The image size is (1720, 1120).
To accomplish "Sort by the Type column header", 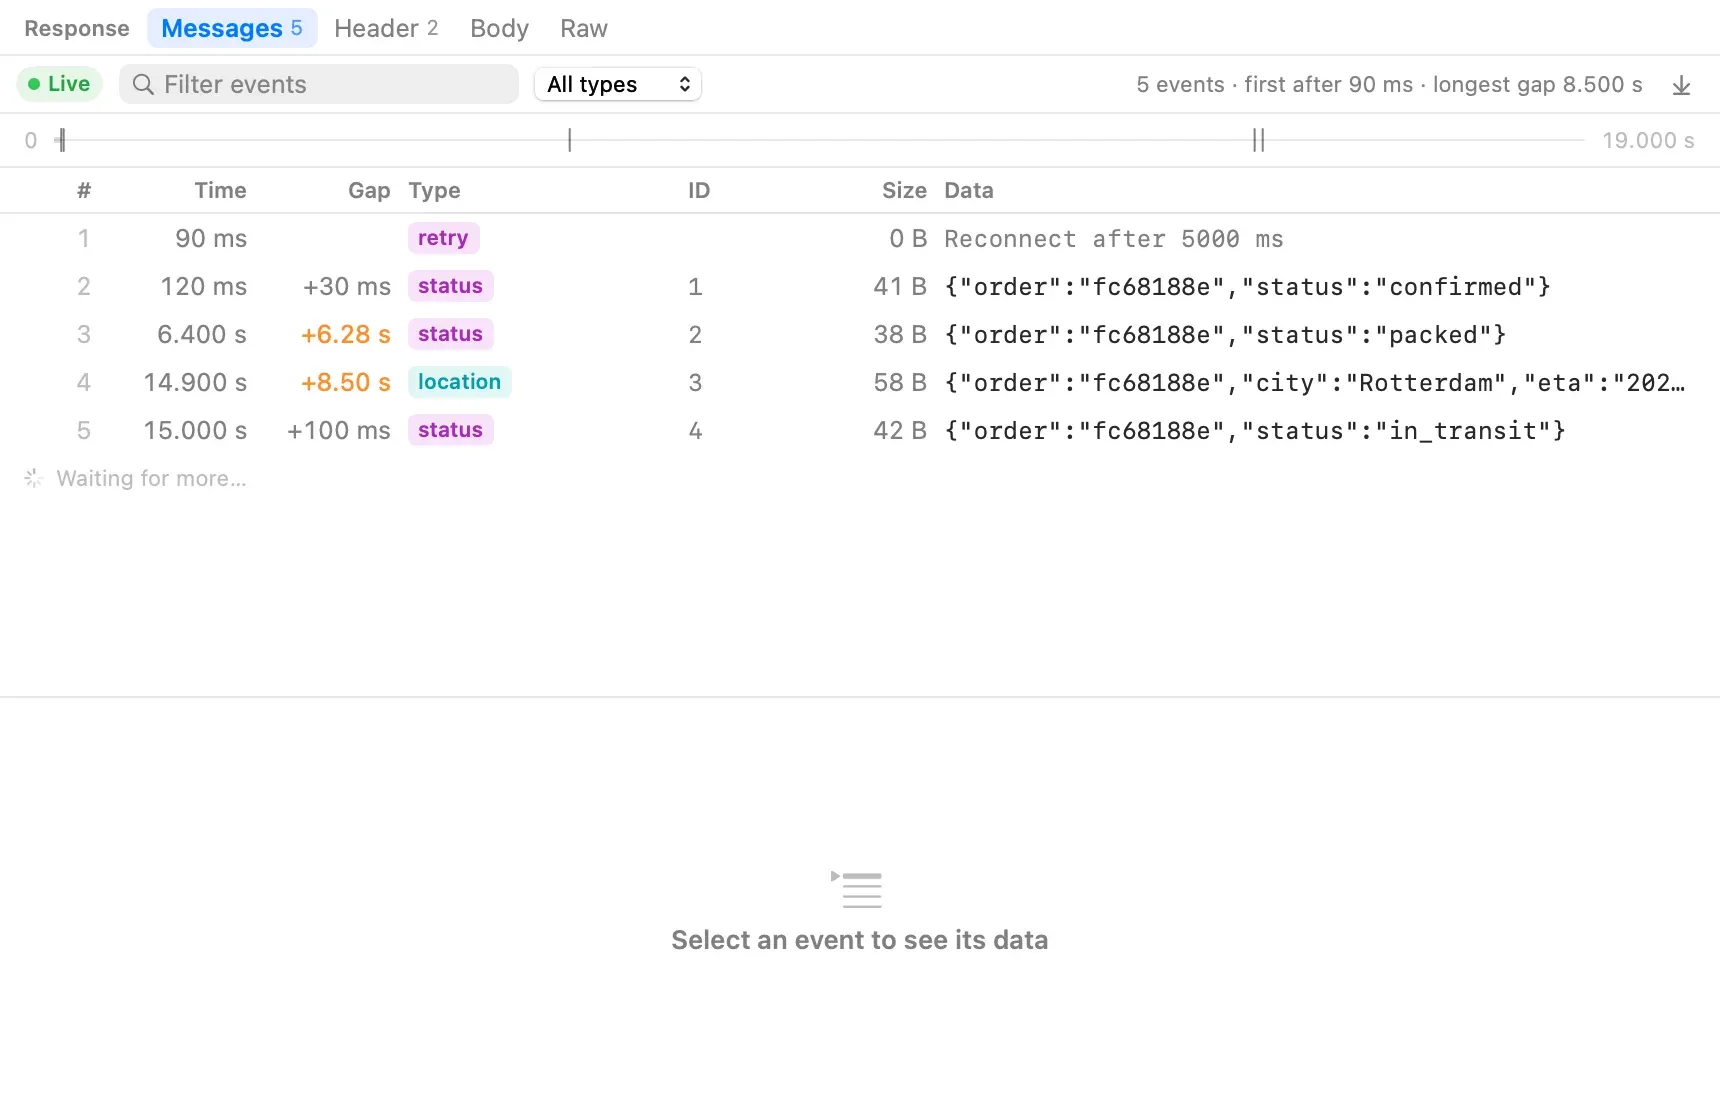I will point(434,190).
